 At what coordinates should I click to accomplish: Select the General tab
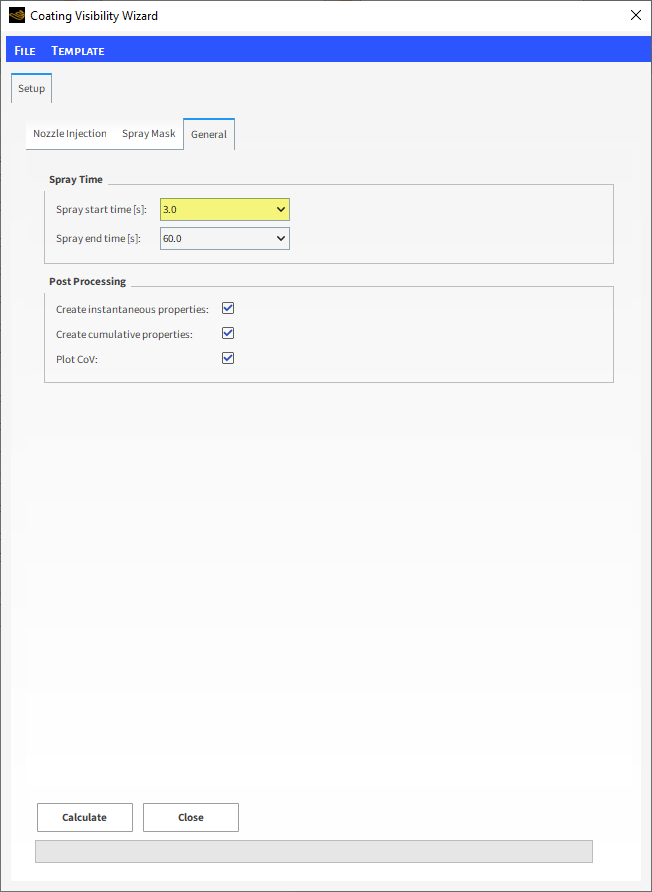coord(209,135)
